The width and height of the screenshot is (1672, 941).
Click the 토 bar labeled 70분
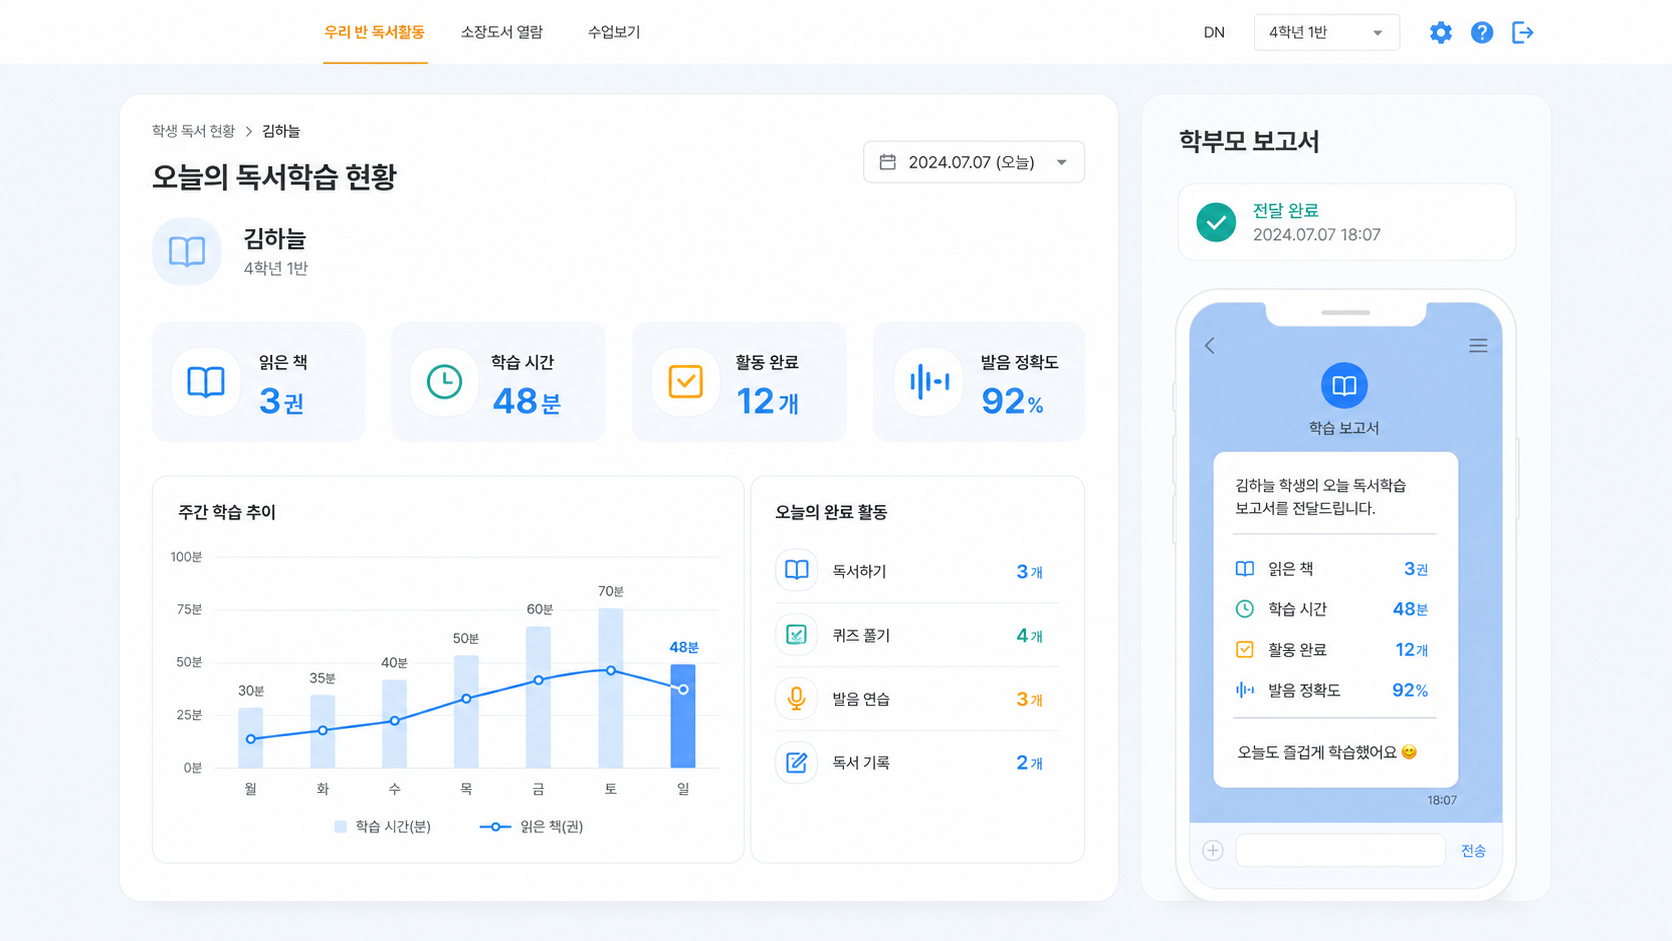(611, 688)
